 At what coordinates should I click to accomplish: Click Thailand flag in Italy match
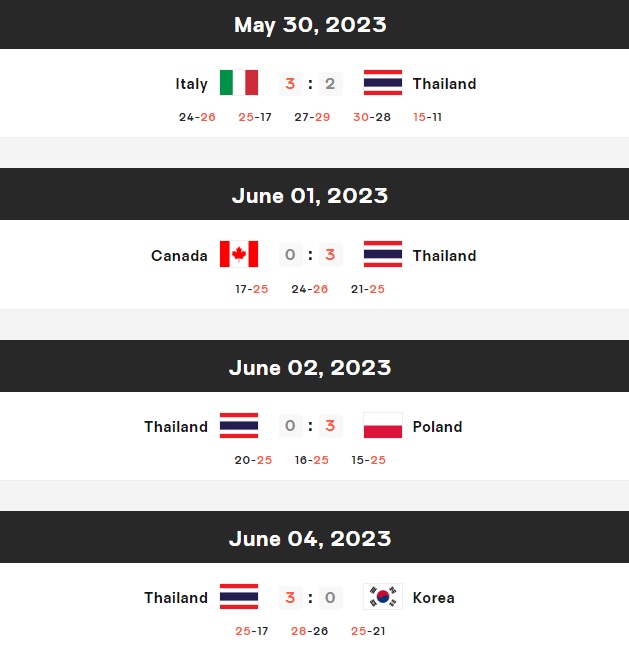pos(383,83)
